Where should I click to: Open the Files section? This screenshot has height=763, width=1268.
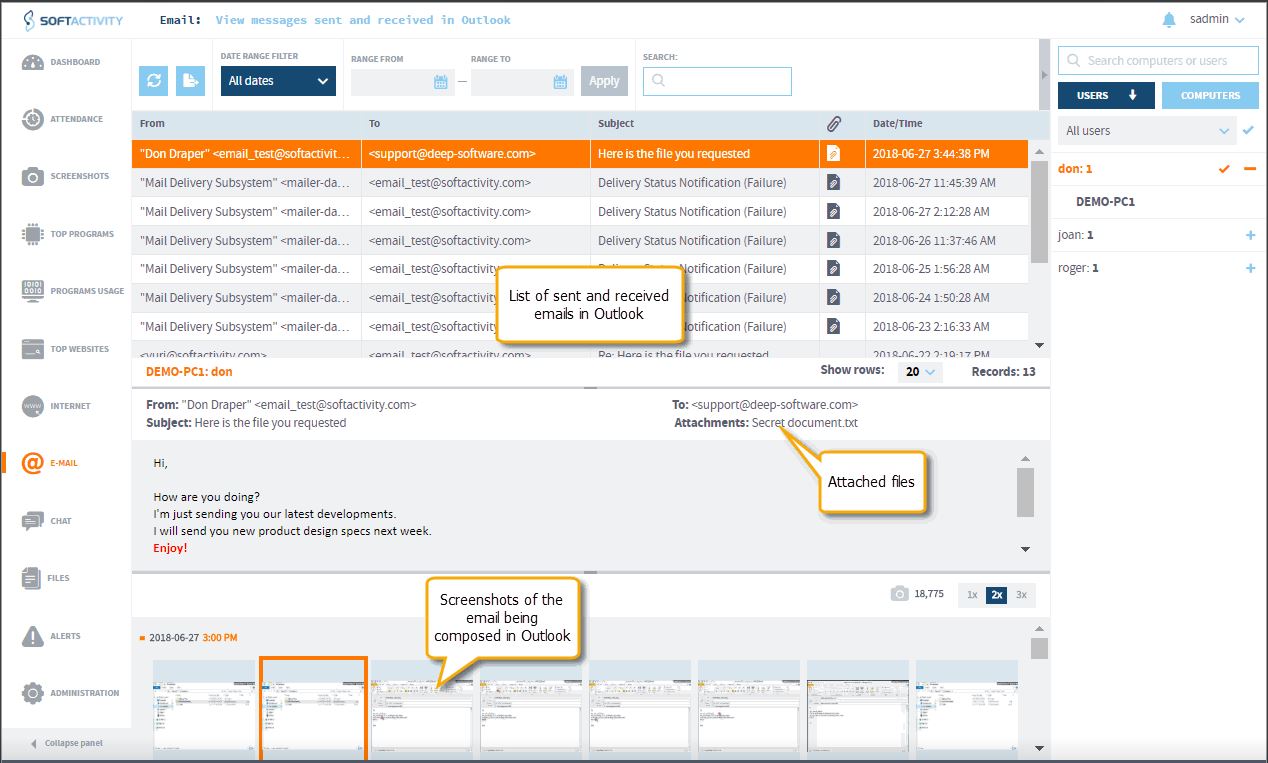[46, 578]
